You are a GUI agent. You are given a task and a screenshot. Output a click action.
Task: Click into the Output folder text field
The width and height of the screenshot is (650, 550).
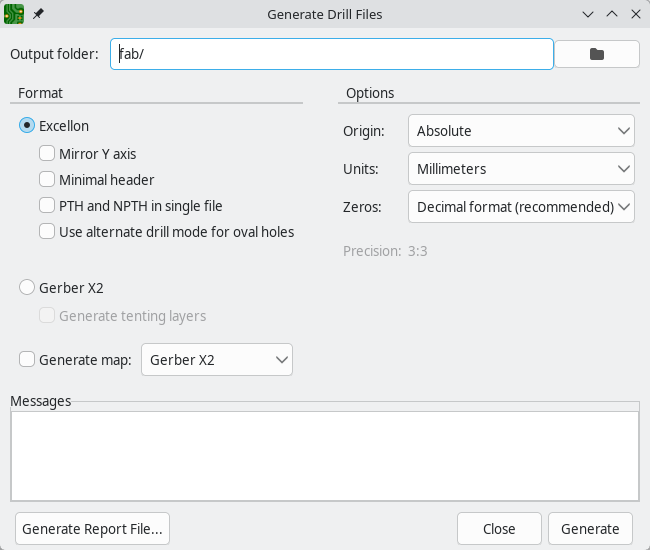(331, 54)
